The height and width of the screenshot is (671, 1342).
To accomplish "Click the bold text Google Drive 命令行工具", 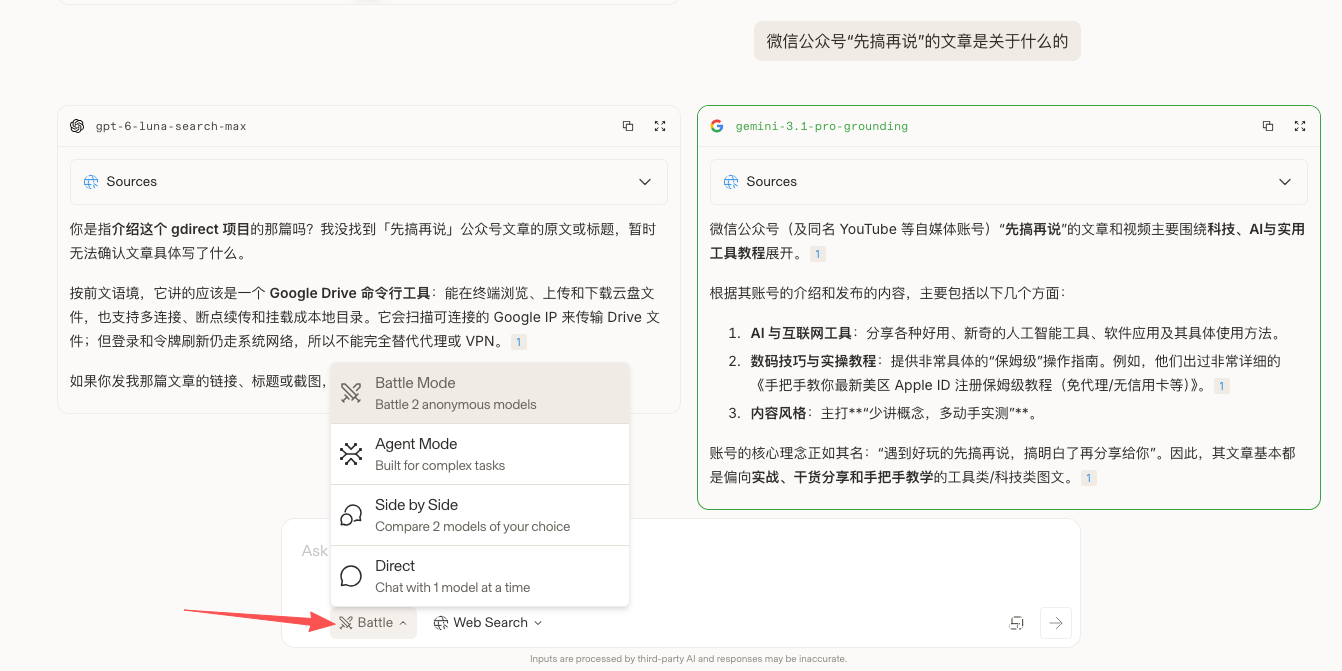I will [x=350, y=293].
